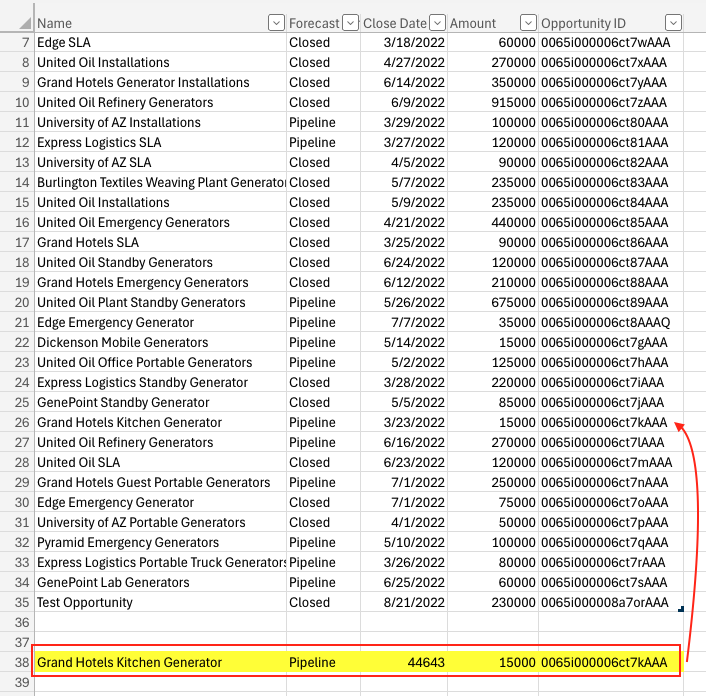Click amount 675000
706x696 pixels.
(493, 303)
